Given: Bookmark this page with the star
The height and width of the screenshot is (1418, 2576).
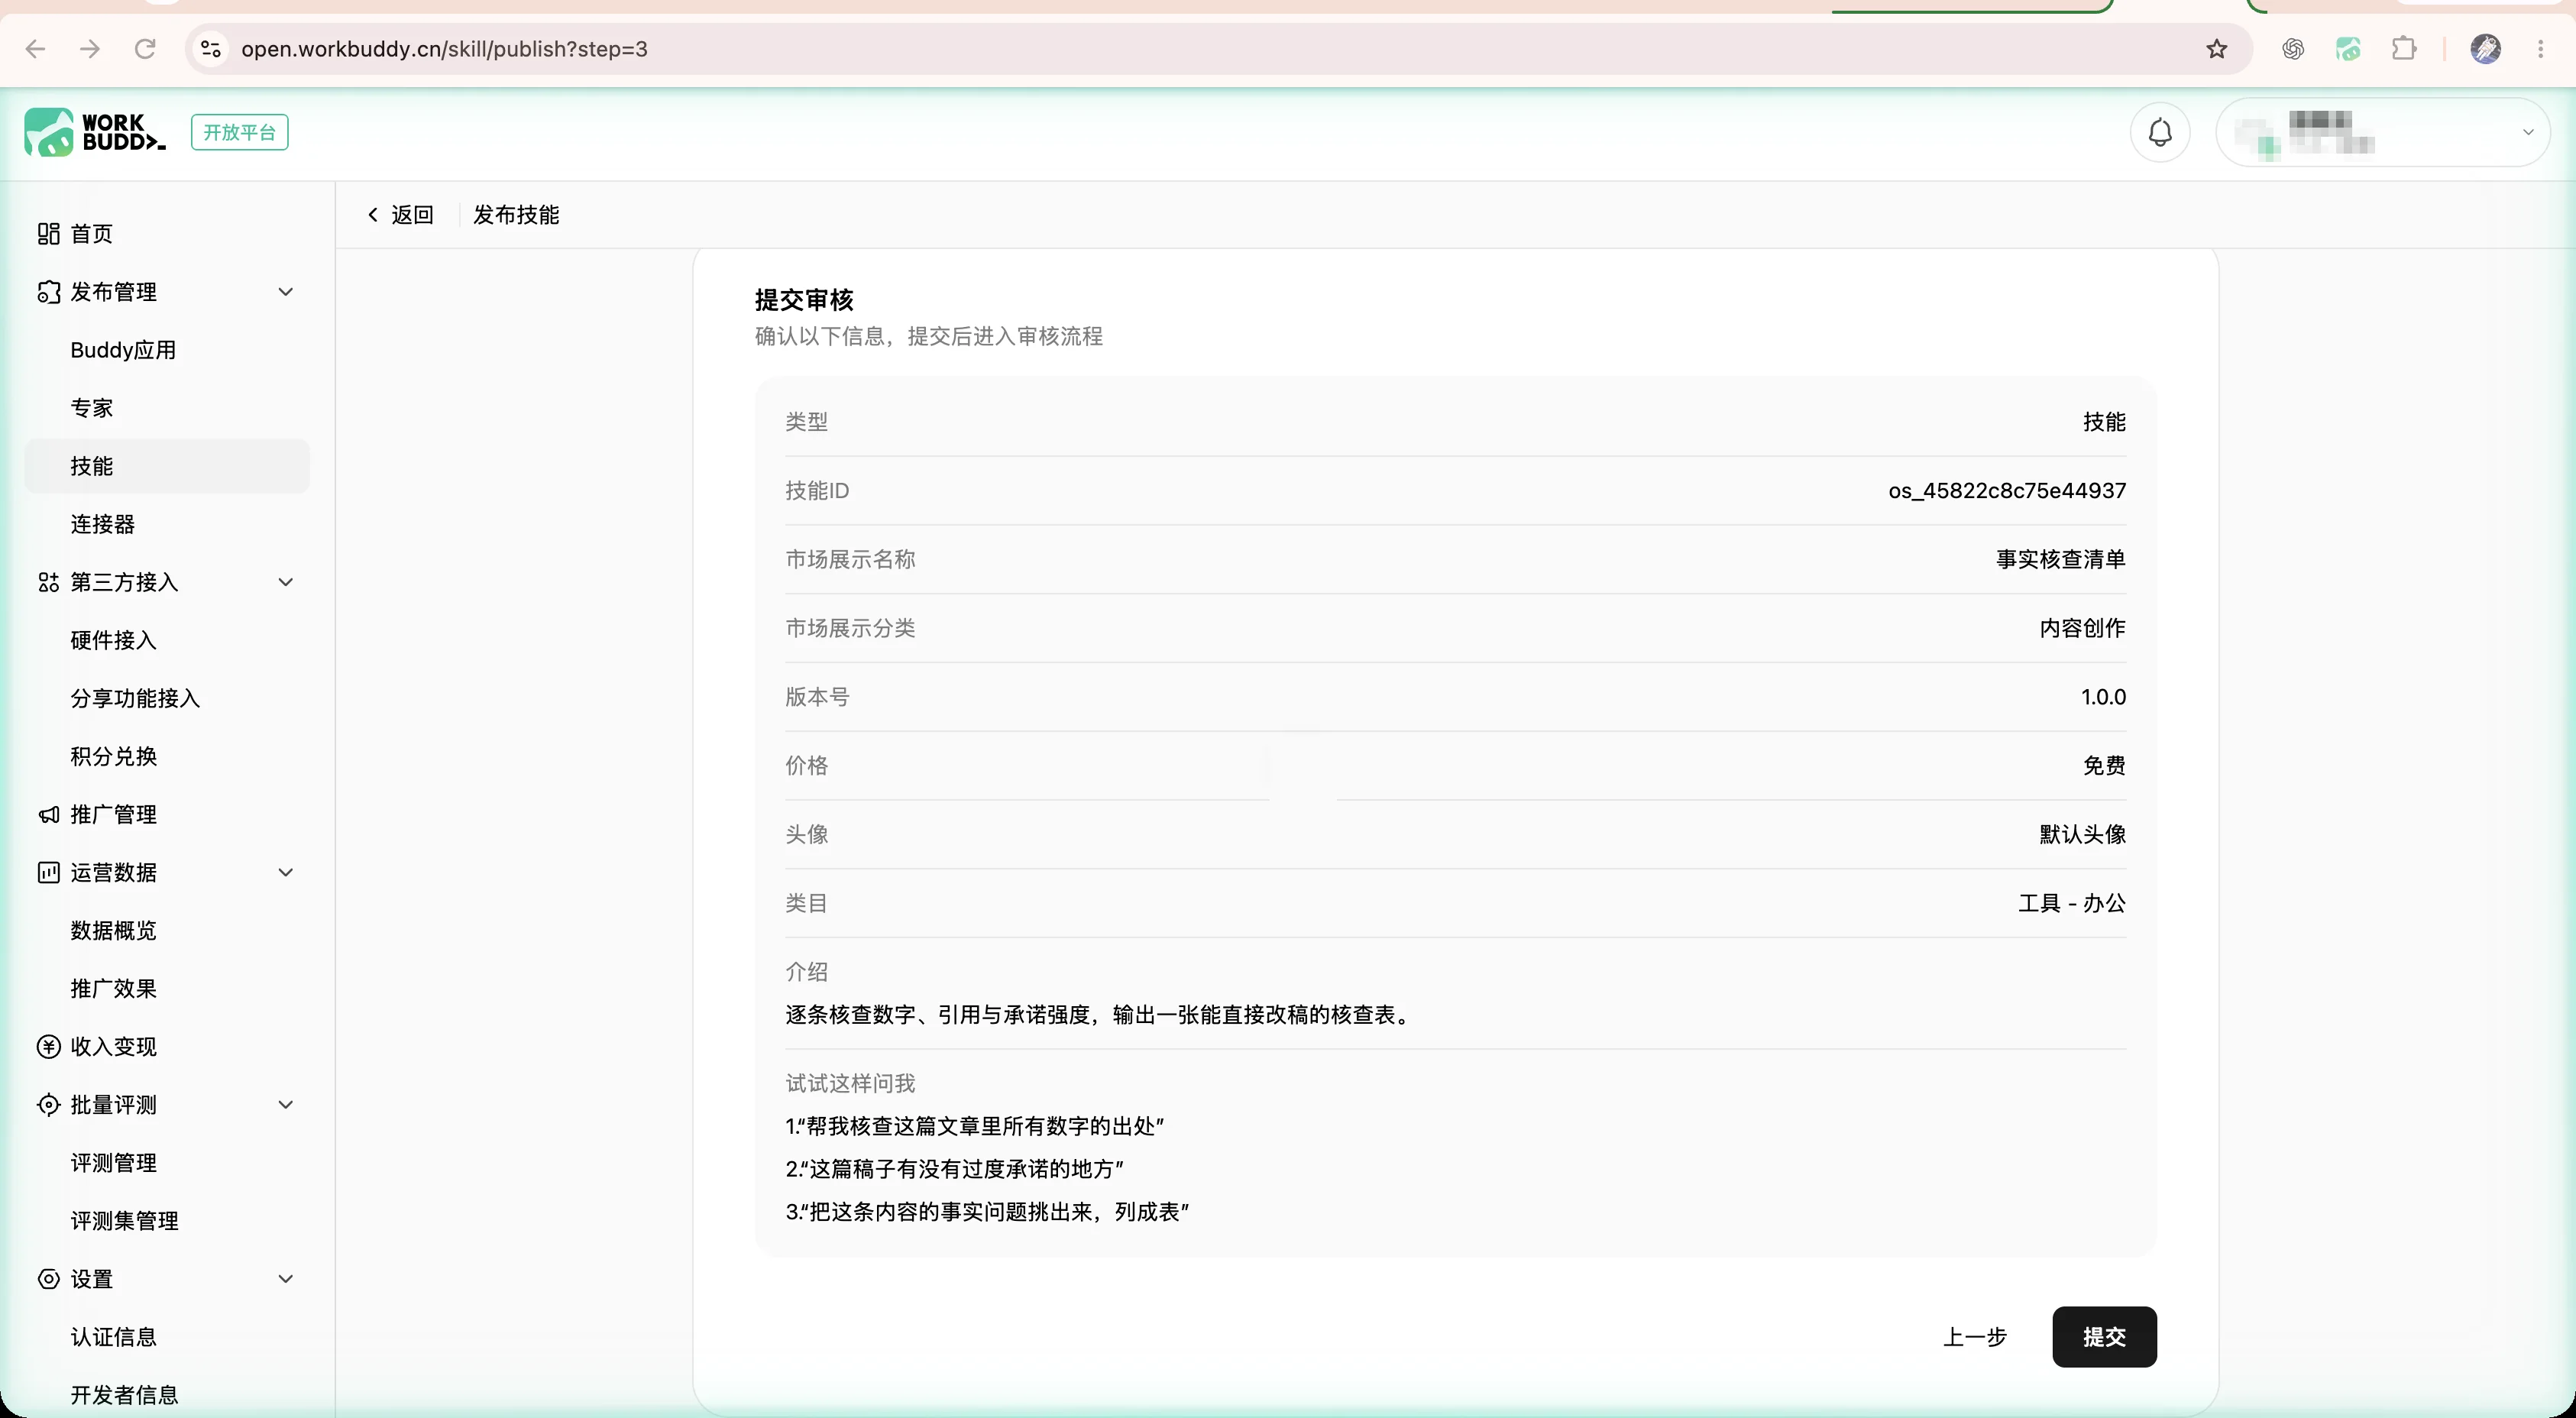Looking at the screenshot, I should coord(2217,49).
